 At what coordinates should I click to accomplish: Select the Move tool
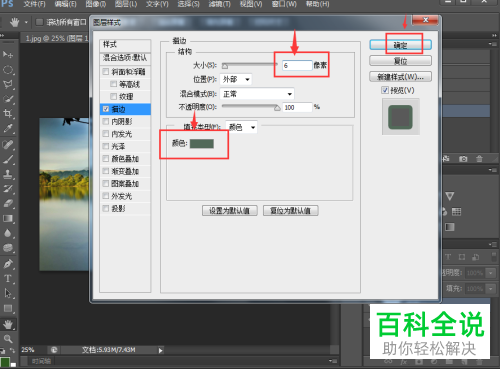point(8,54)
